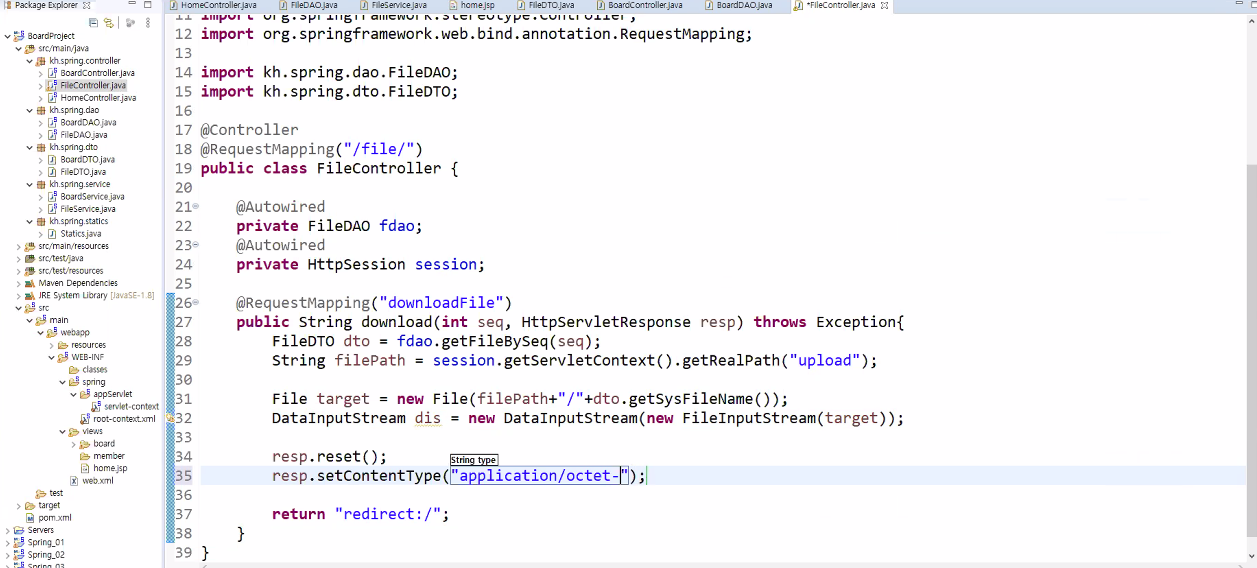Switch to BoardController.java editor tab
Viewport: 1257px width, 568px height.
(640, 5)
